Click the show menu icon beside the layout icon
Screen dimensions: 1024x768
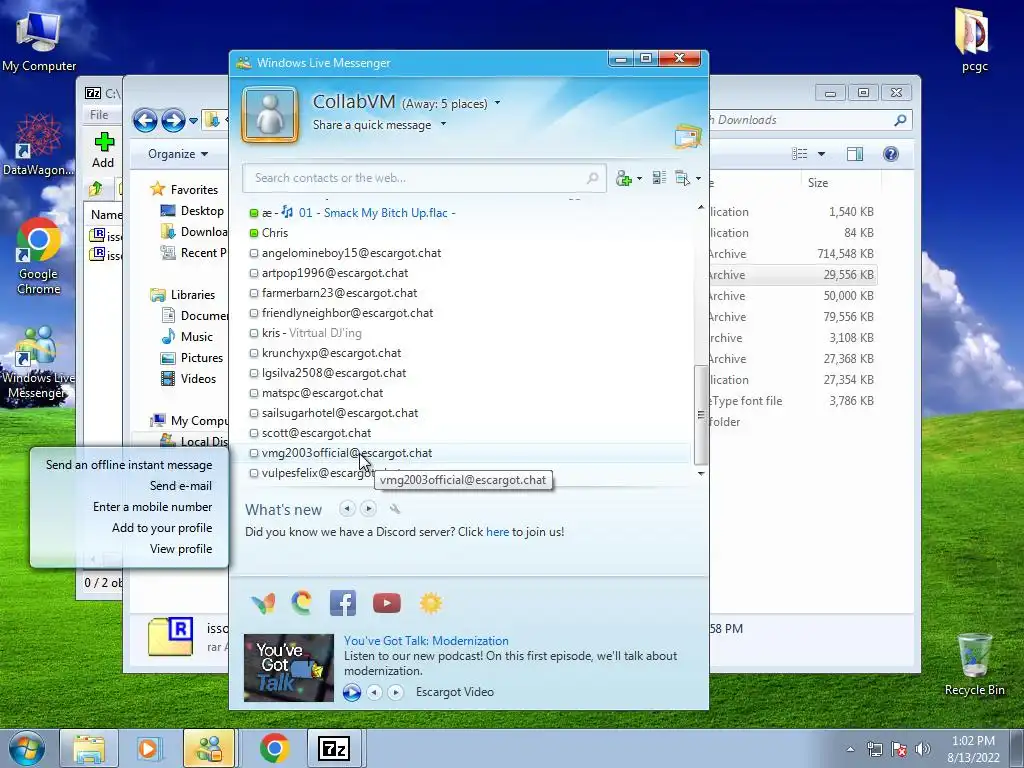(x=682, y=178)
